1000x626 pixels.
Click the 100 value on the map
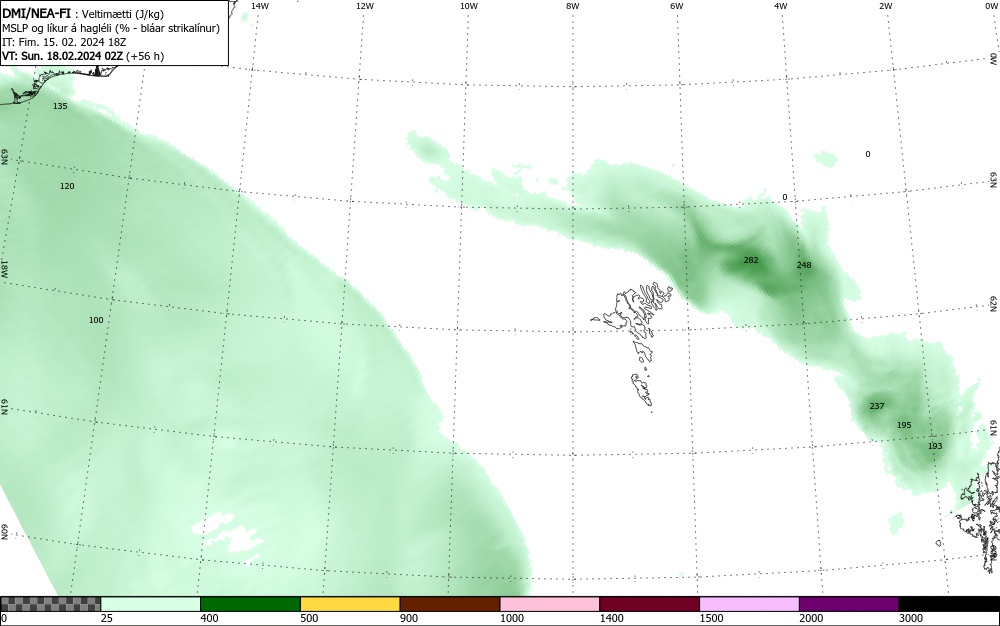pyautogui.click(x=96, y=320)
